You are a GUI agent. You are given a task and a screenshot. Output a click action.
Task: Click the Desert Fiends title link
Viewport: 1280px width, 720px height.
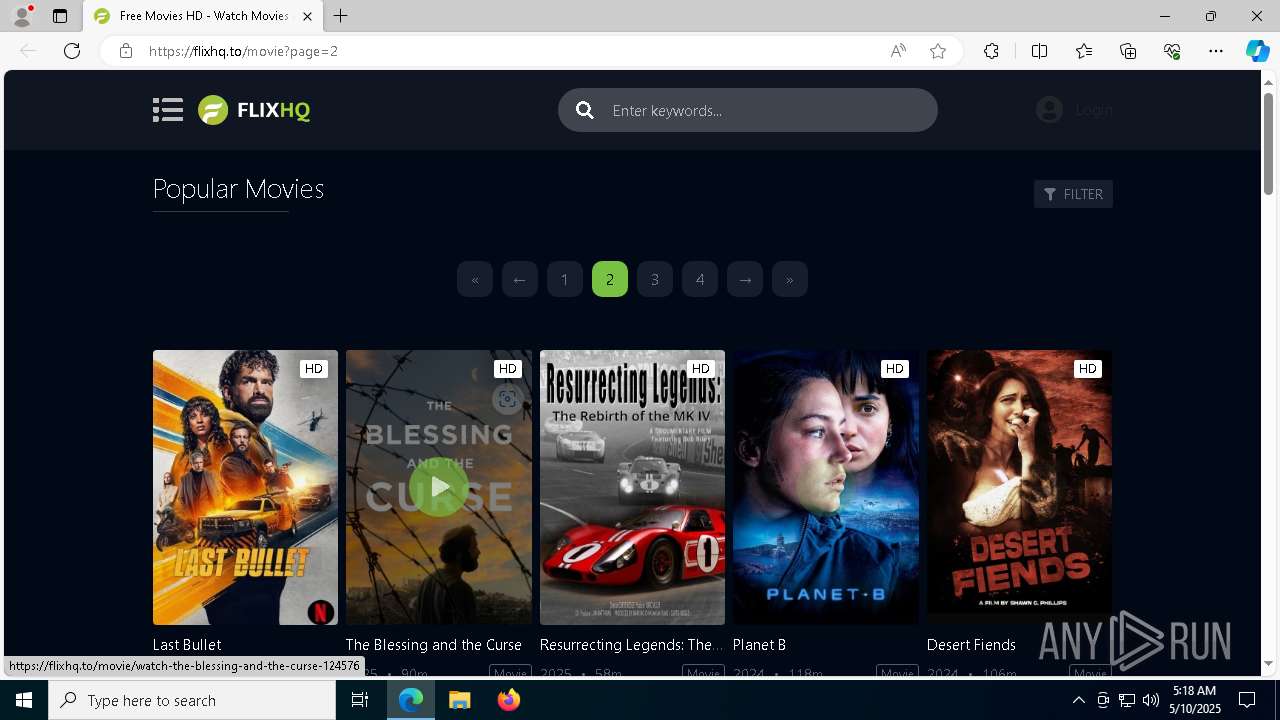tap(971, 645)
